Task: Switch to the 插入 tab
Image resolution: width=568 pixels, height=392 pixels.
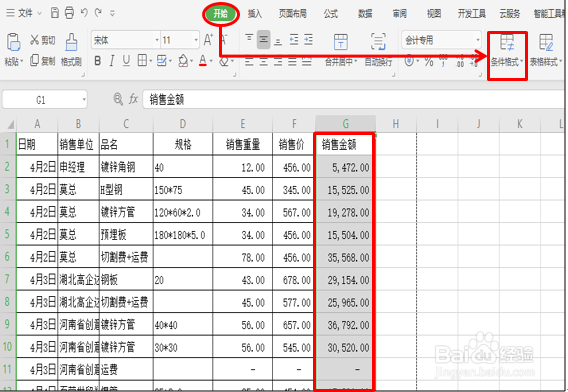Action: (255, 14)
